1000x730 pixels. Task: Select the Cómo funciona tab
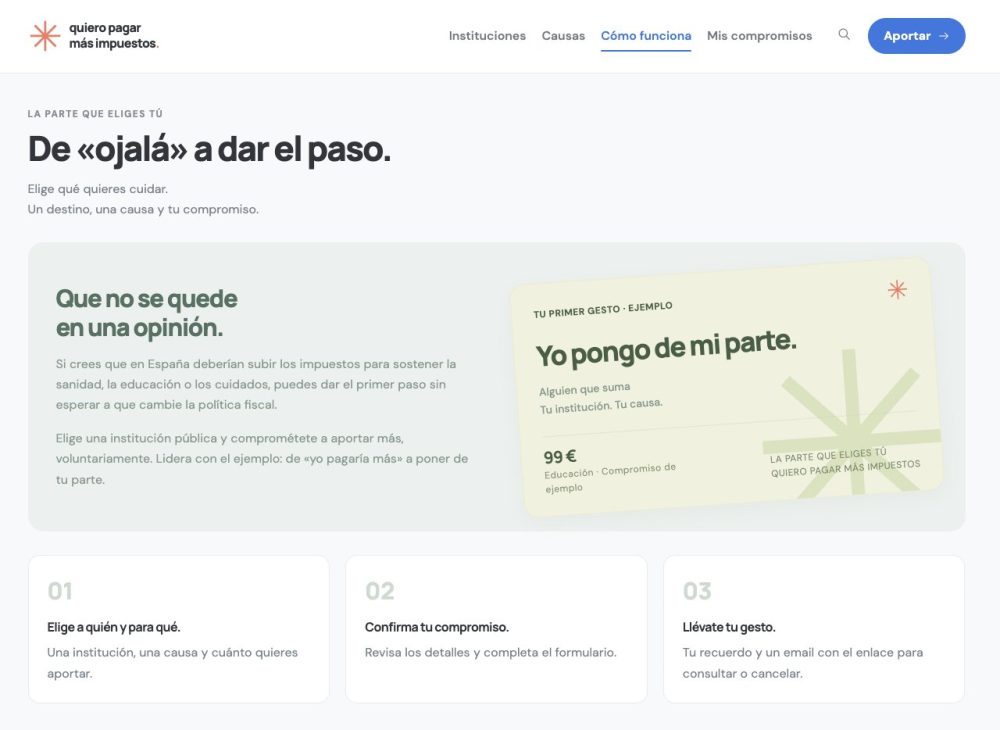pos(645,36)
